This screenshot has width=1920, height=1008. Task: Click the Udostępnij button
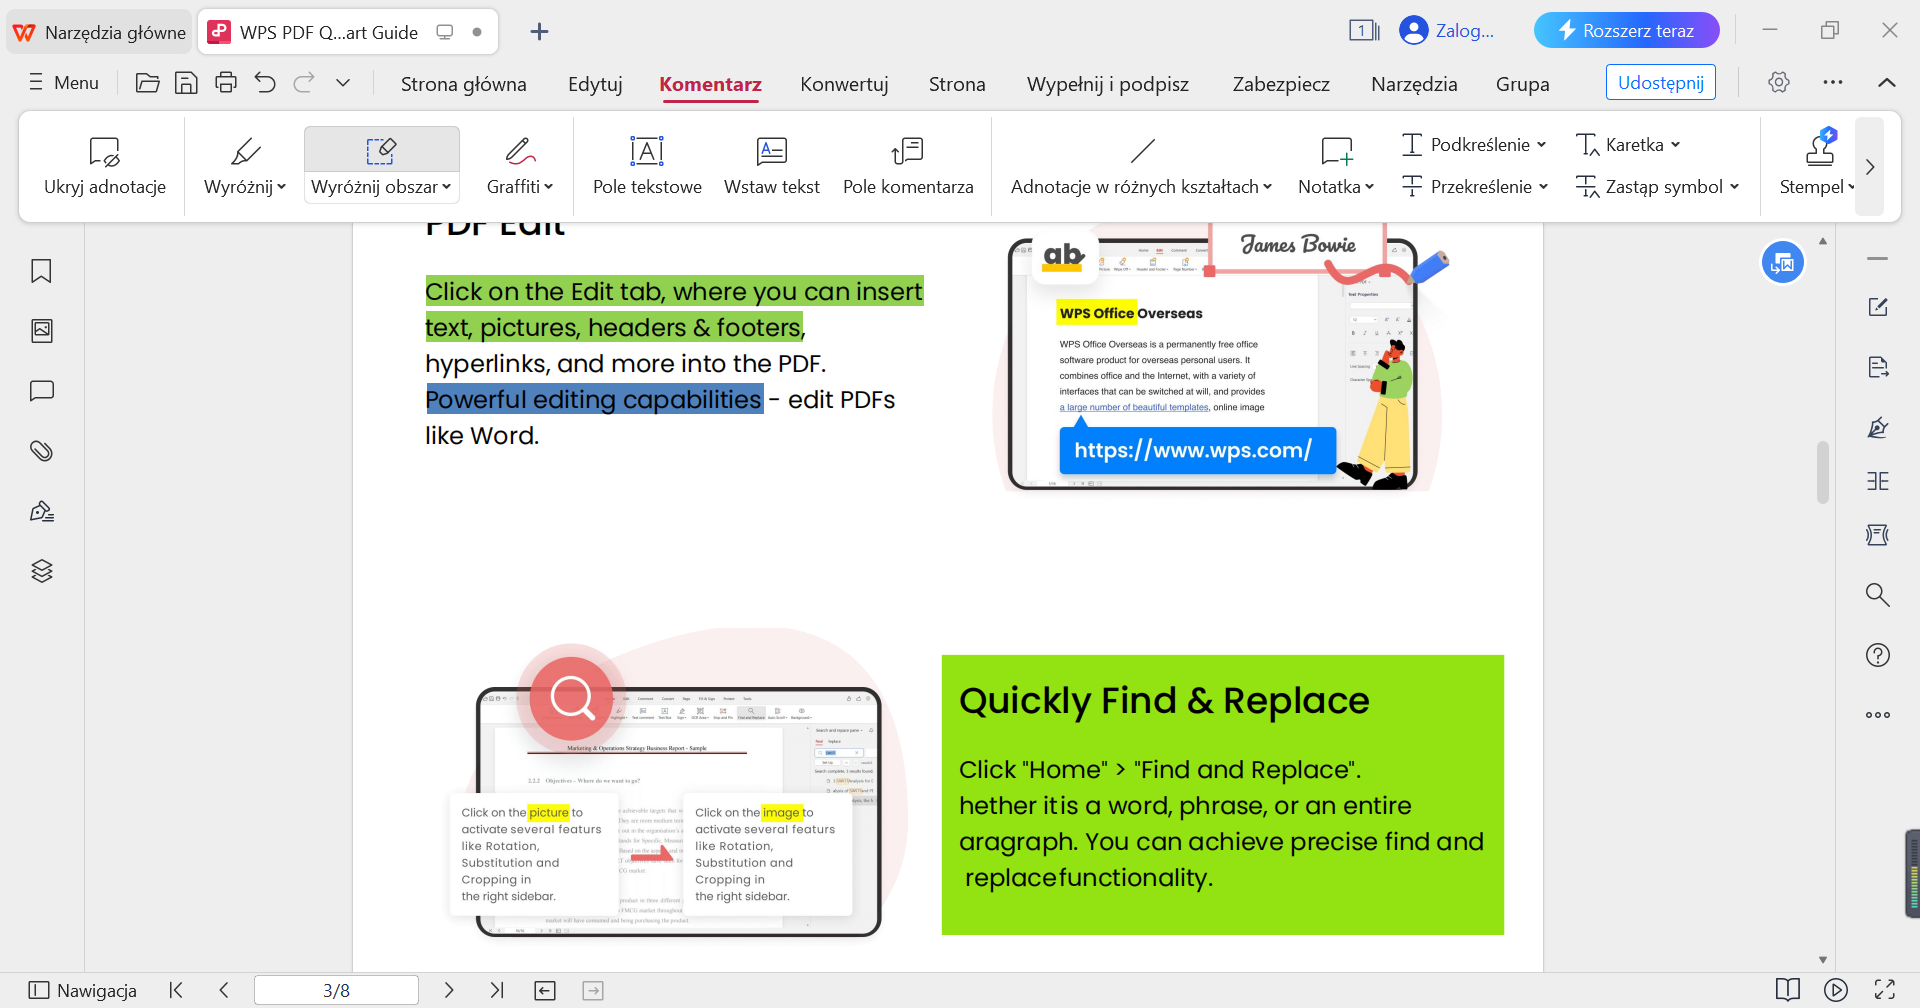[1661, 82]
